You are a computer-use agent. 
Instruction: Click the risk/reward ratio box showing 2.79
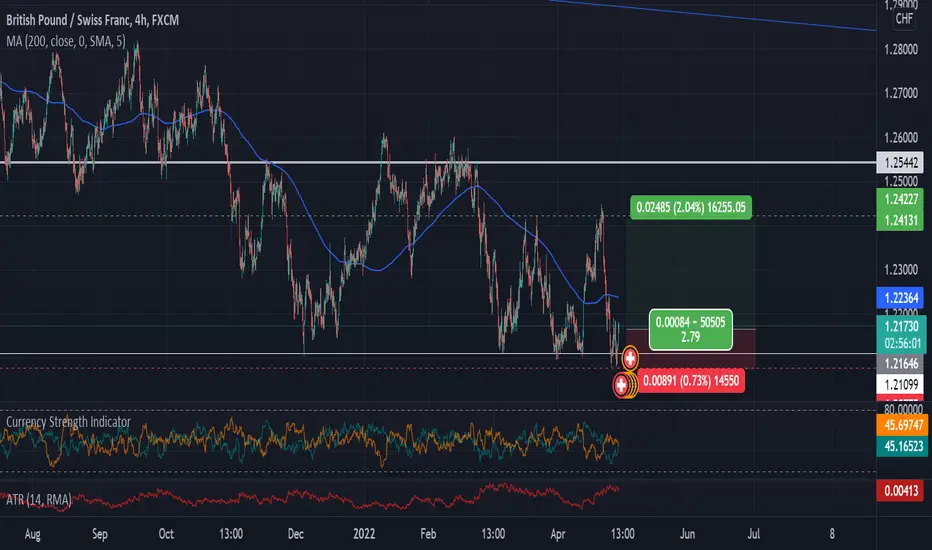pos(691,329)
